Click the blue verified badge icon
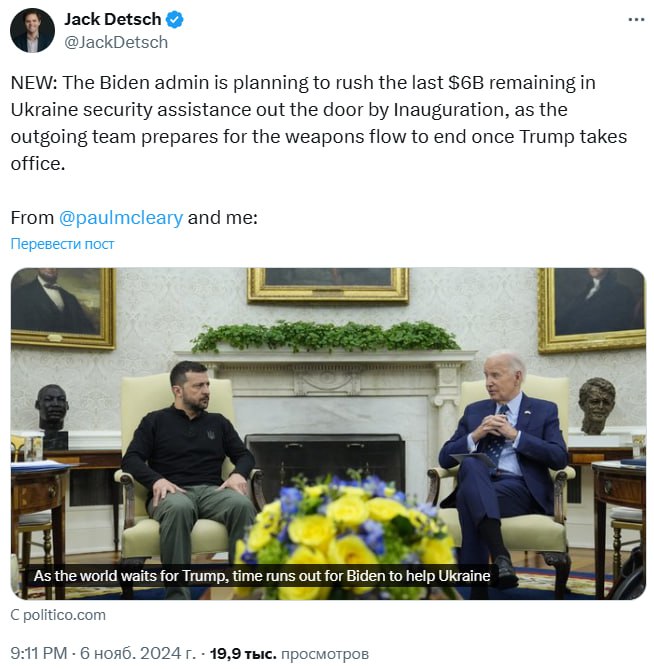This screenshot has width=654, height=669. [174, 20]
